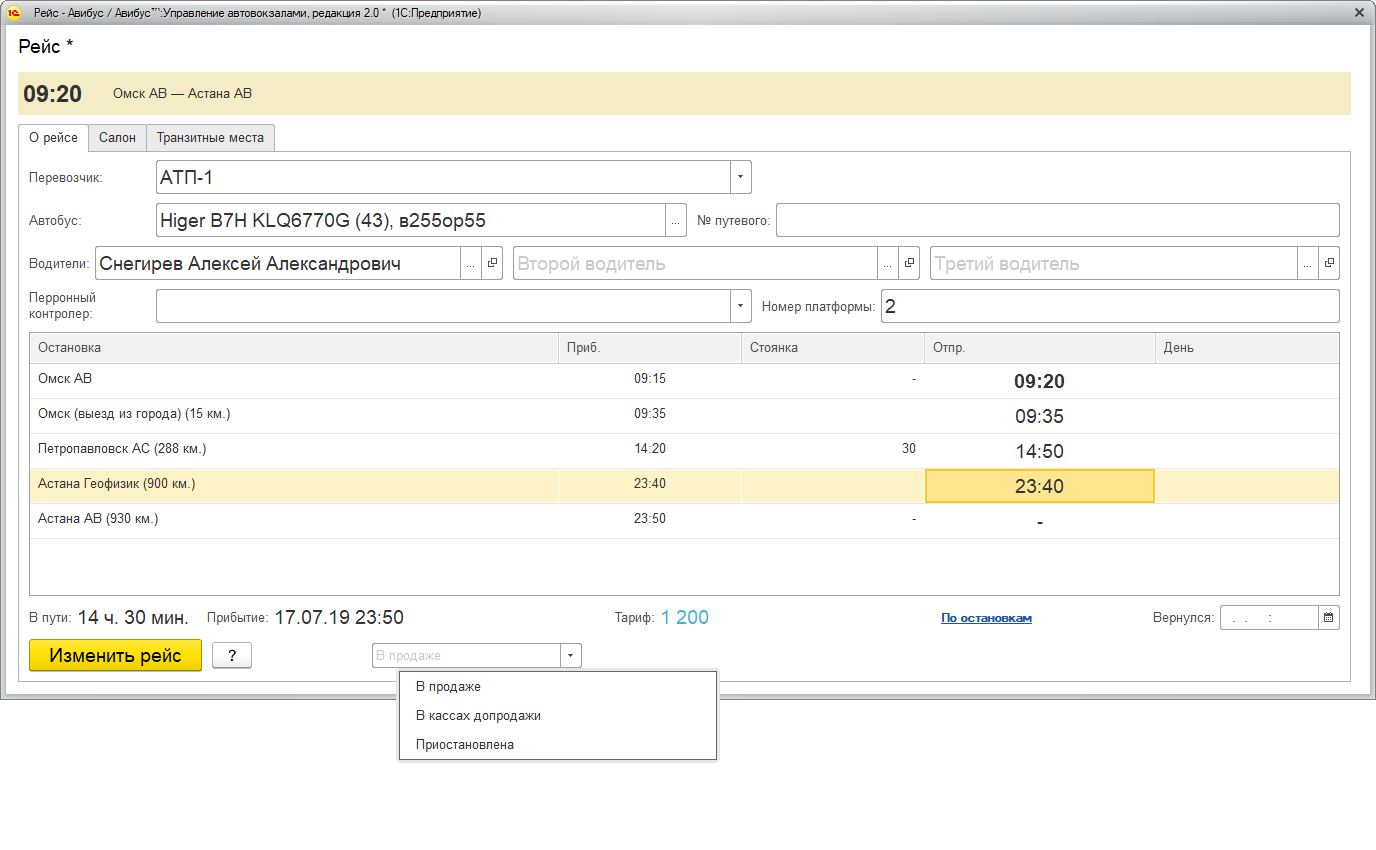
Task: Click ellipsis button for Второй водитель
Action: [x=887, y=264]
